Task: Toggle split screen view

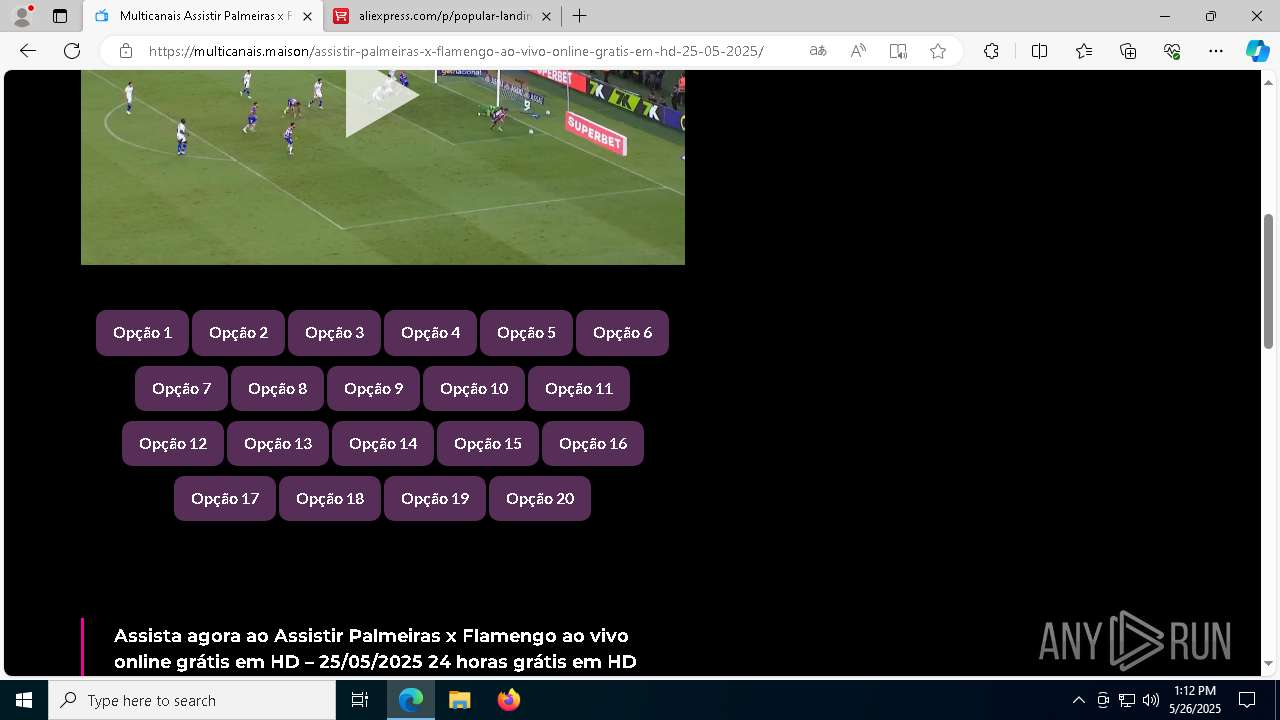Action: coord(1039,51)
